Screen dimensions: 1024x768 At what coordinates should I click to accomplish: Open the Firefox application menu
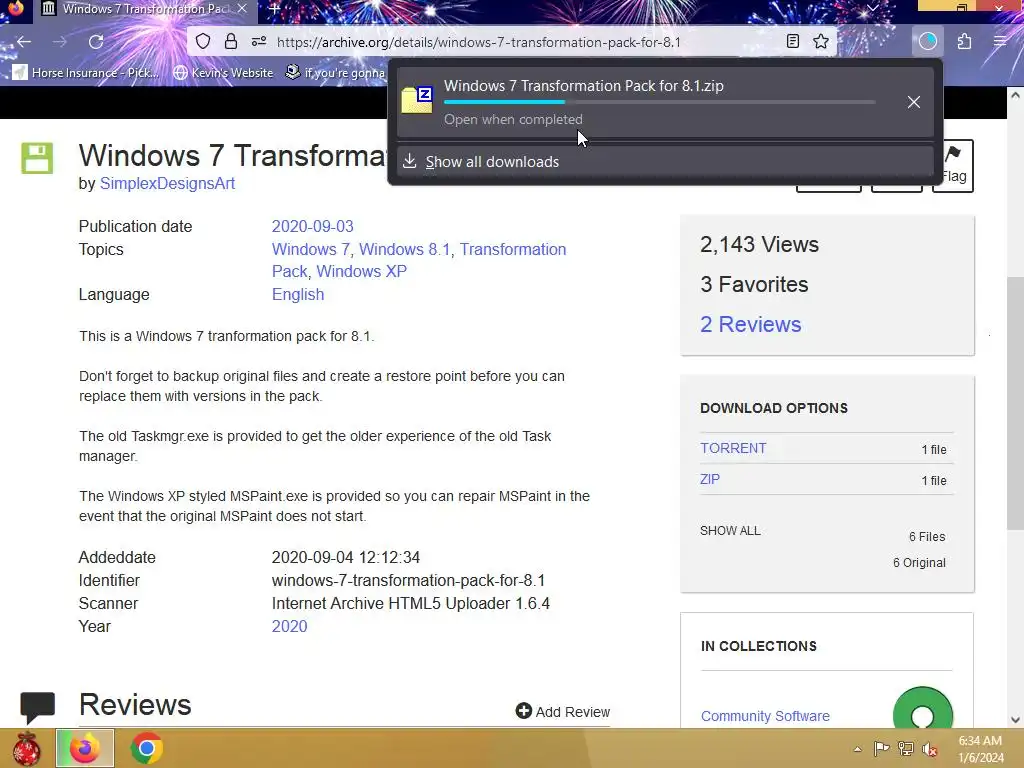click(1000, 42)
